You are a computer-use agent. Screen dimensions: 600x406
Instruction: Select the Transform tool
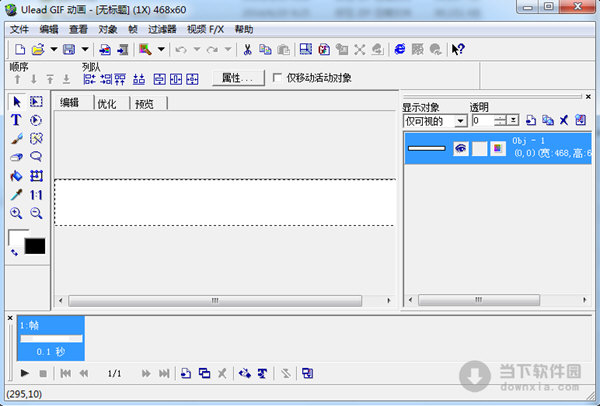[36, 176]
